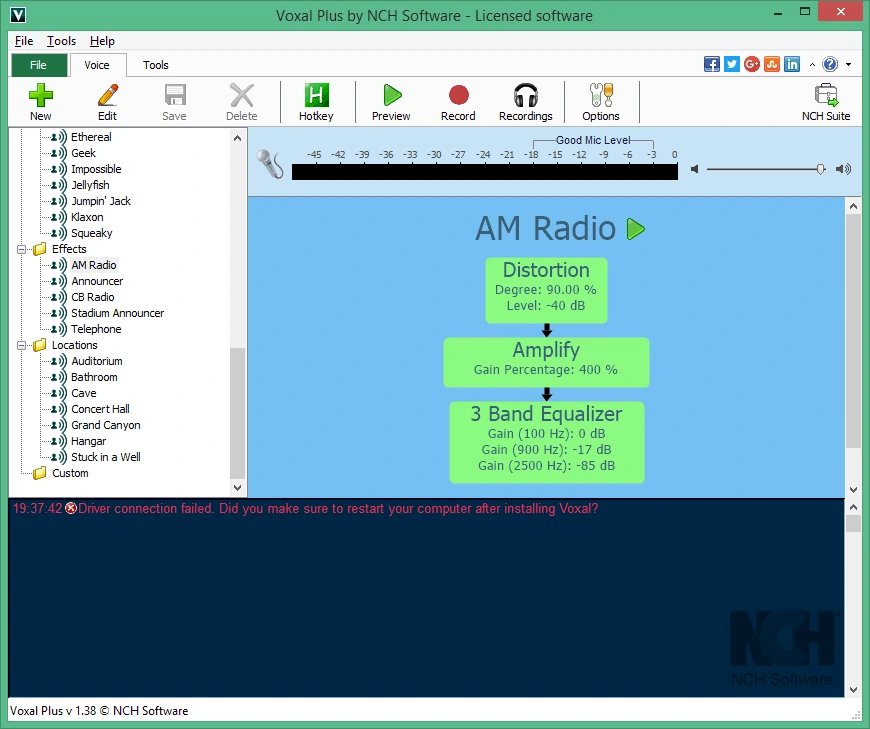Open Recordings headphones icon

pos(525,95)
